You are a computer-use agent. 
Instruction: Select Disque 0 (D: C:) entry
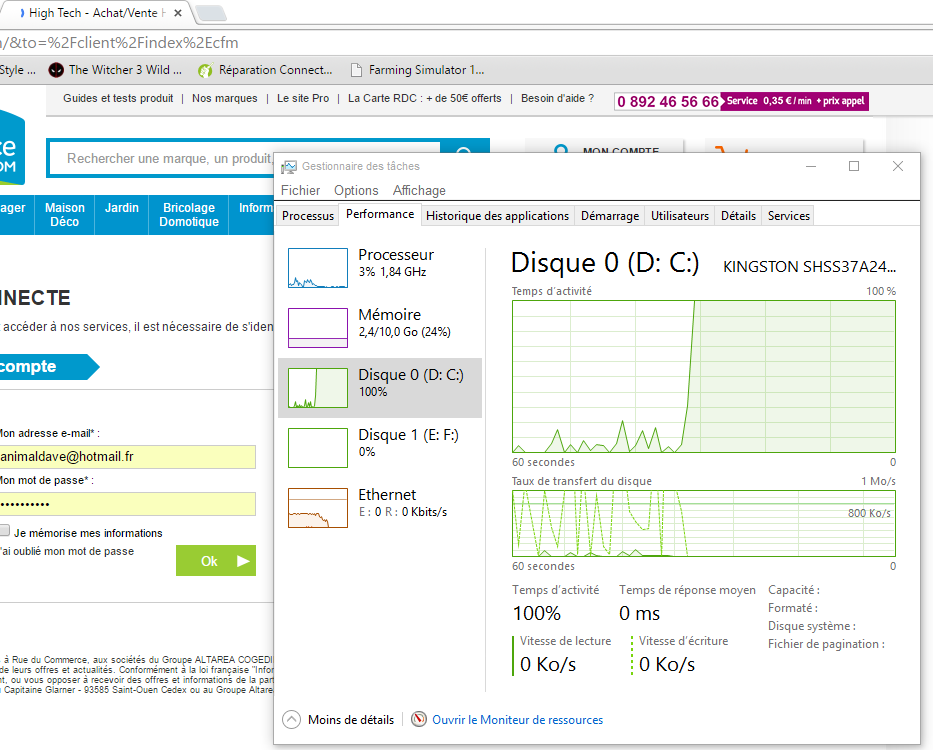(x=380, y=388)
